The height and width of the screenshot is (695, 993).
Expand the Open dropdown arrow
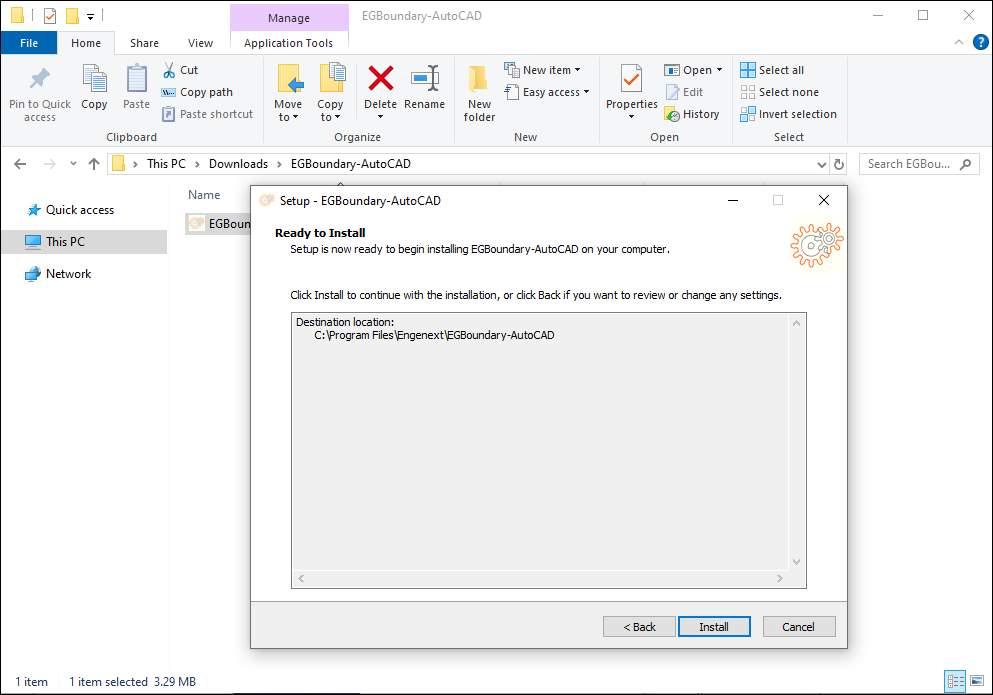719,70
